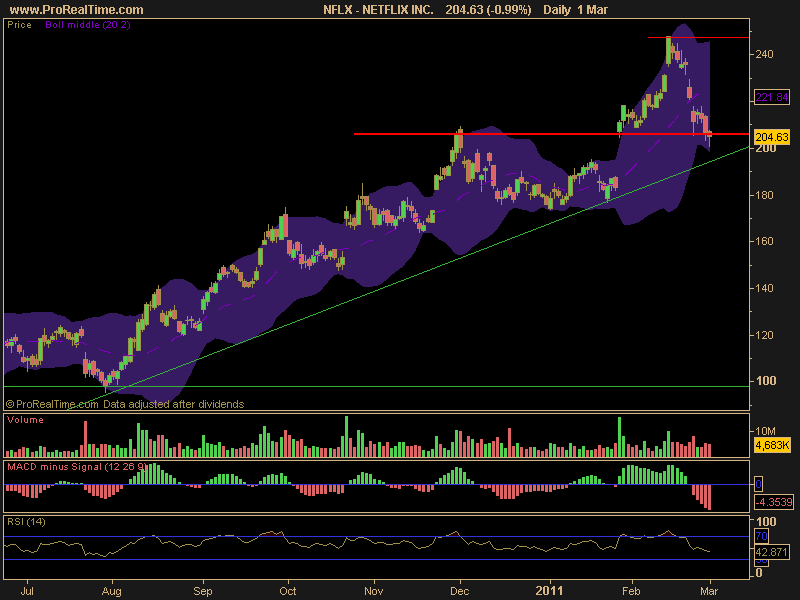Click the -4.3539 MACD value tag
Viewport: 800px width, 600px height.
[x=773, y=502]
